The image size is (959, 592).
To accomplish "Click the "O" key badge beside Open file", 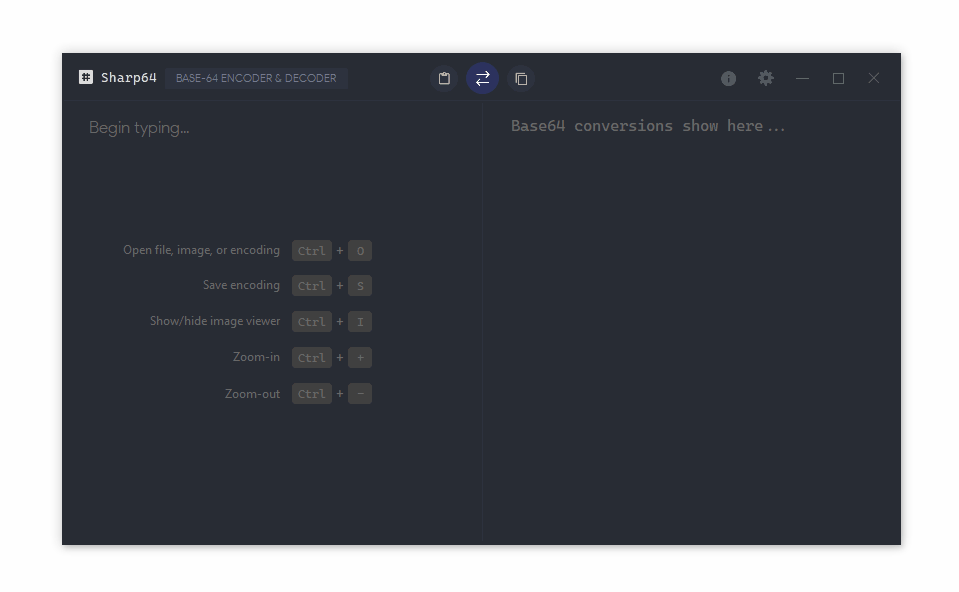I will click(360, 251).
